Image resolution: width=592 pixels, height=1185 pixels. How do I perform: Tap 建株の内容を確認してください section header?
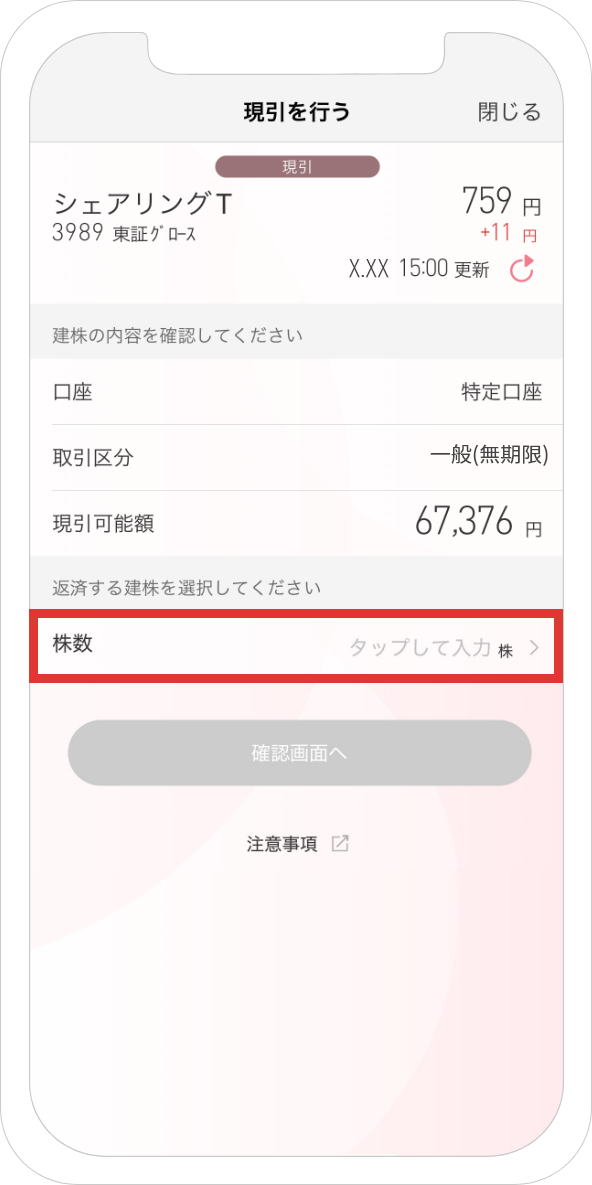point(178,336)
